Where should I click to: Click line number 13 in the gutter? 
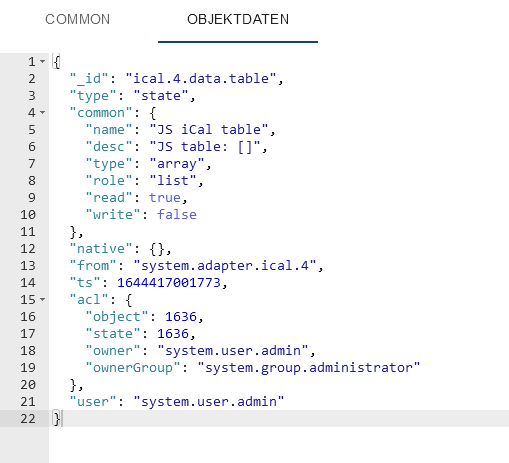[28, 266]
